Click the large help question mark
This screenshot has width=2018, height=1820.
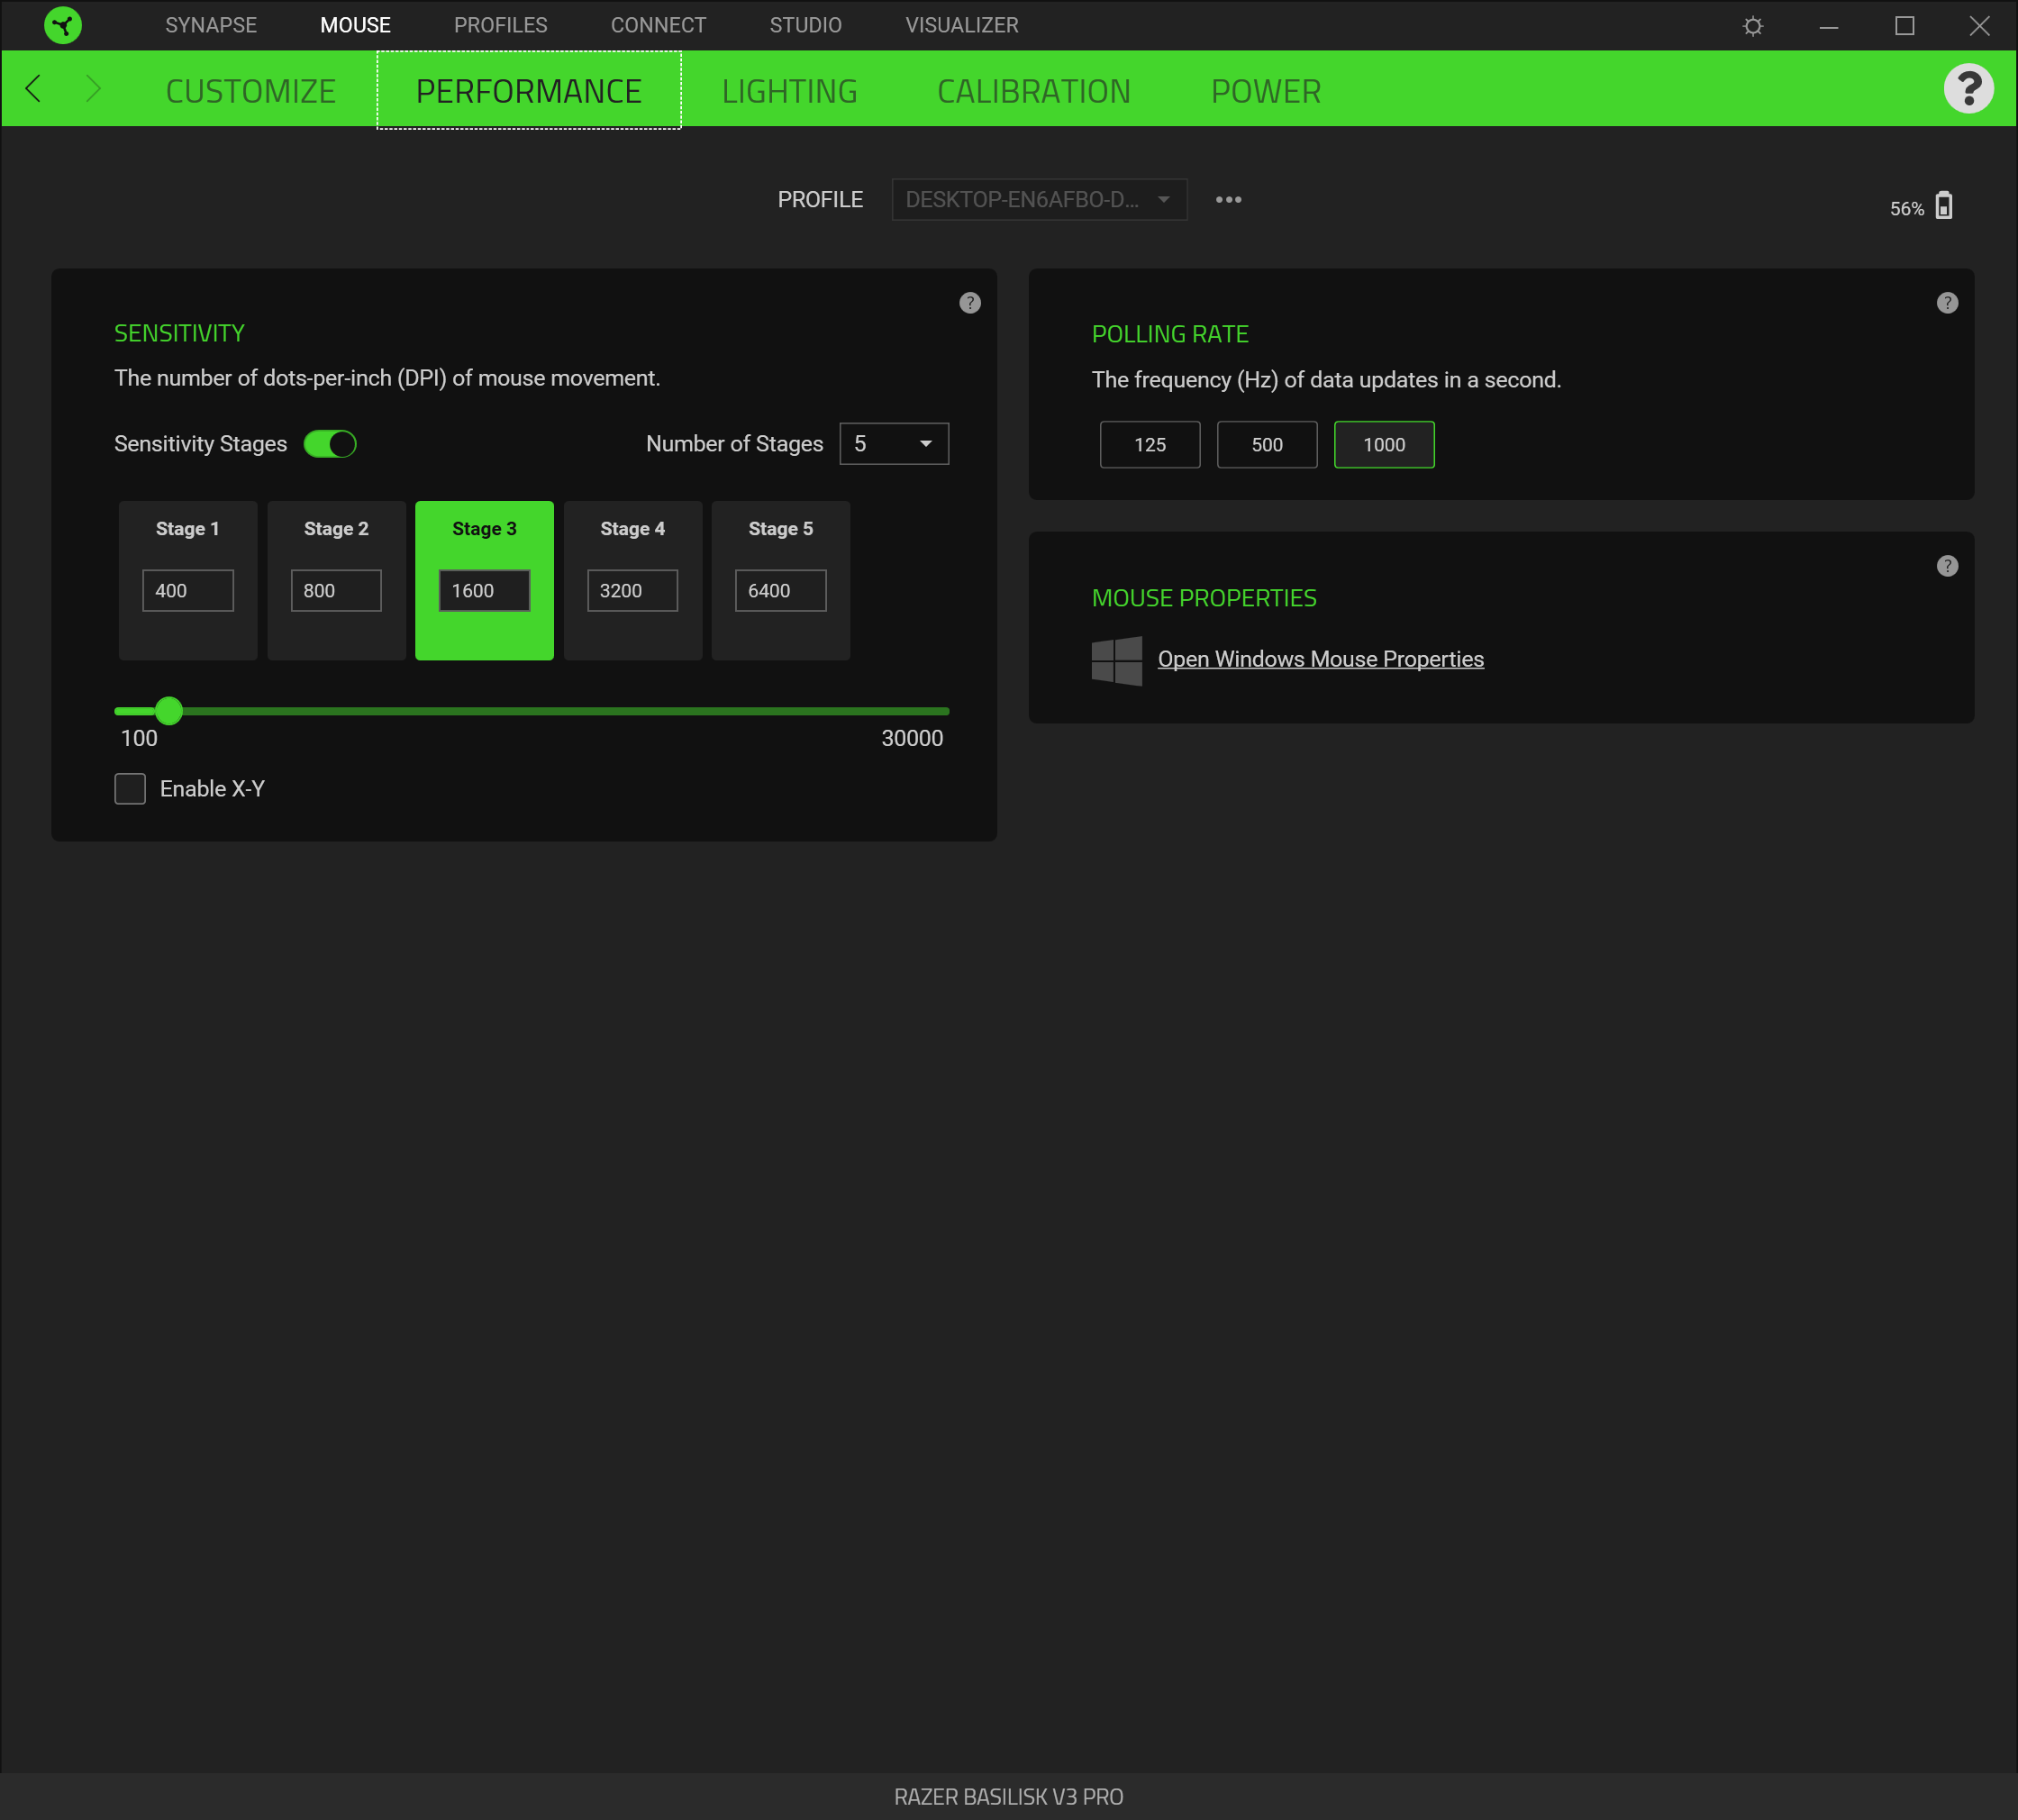1967,89
